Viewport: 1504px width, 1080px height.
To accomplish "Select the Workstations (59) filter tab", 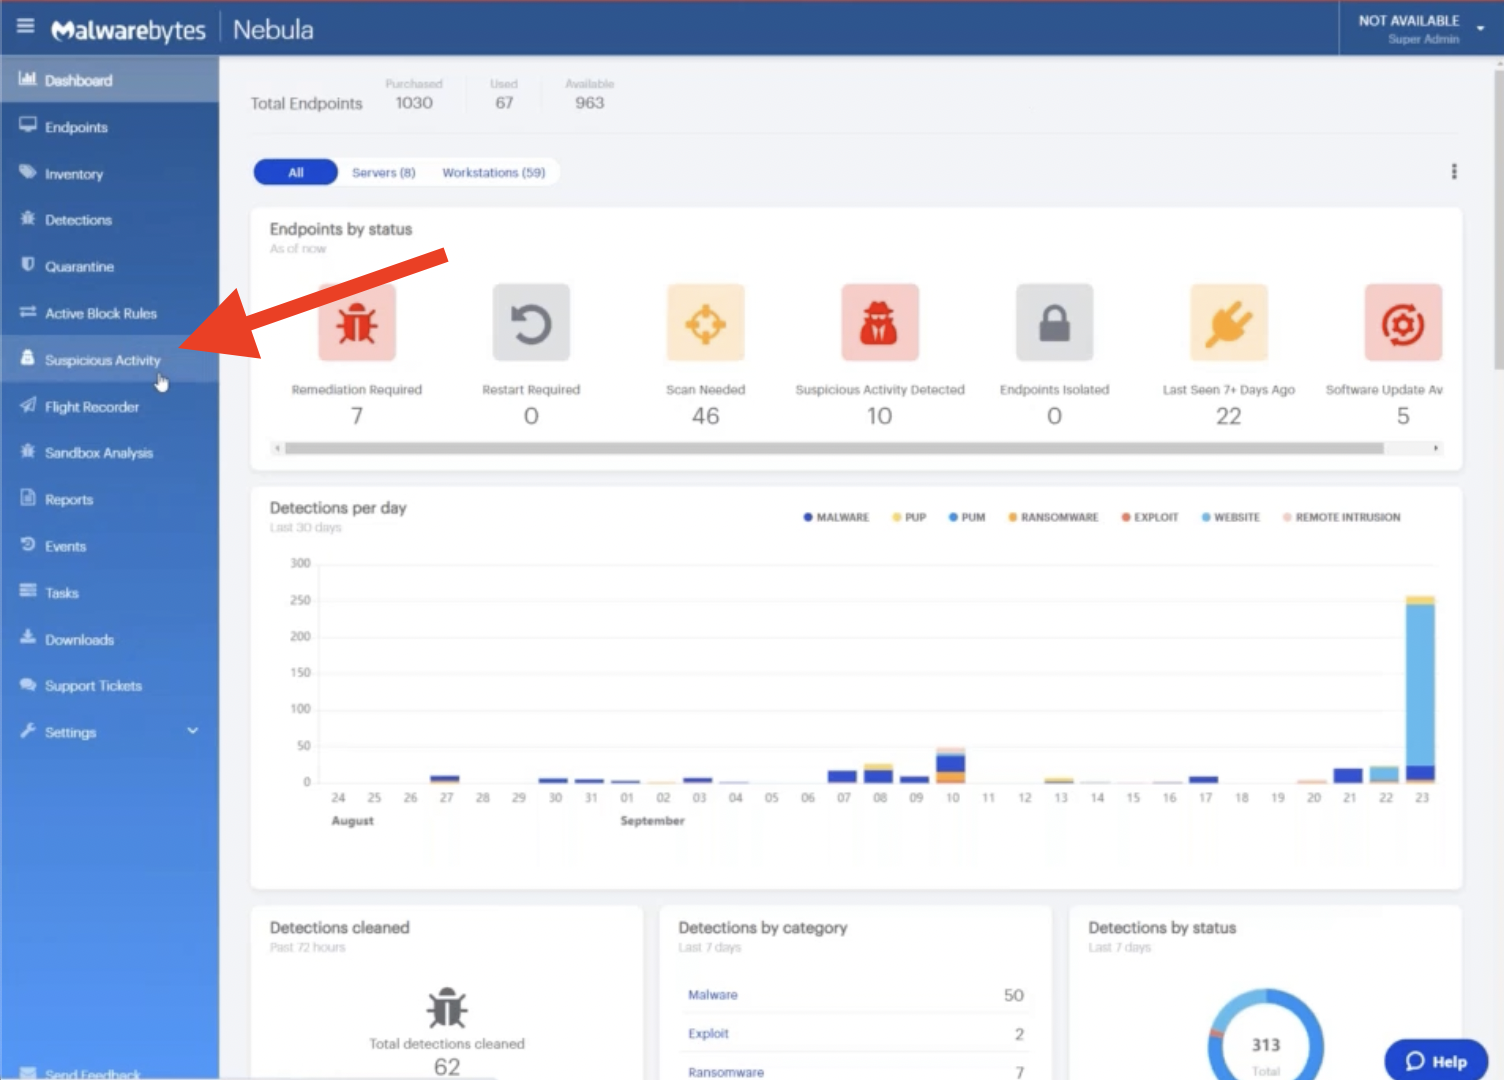I will (494, 172).
